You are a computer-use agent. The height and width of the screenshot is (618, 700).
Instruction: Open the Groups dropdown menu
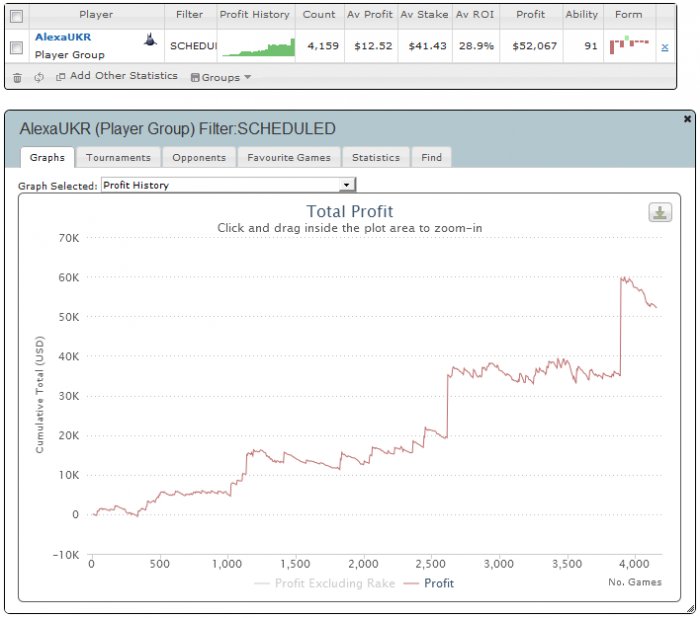tap(221, 77)
